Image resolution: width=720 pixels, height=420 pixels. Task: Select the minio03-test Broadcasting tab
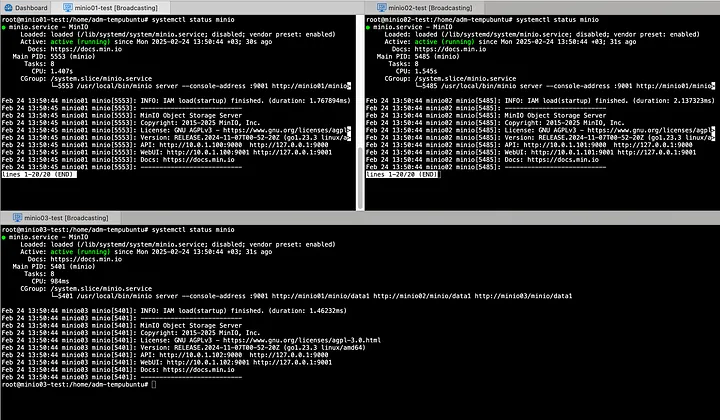click(x=61, y=218)
